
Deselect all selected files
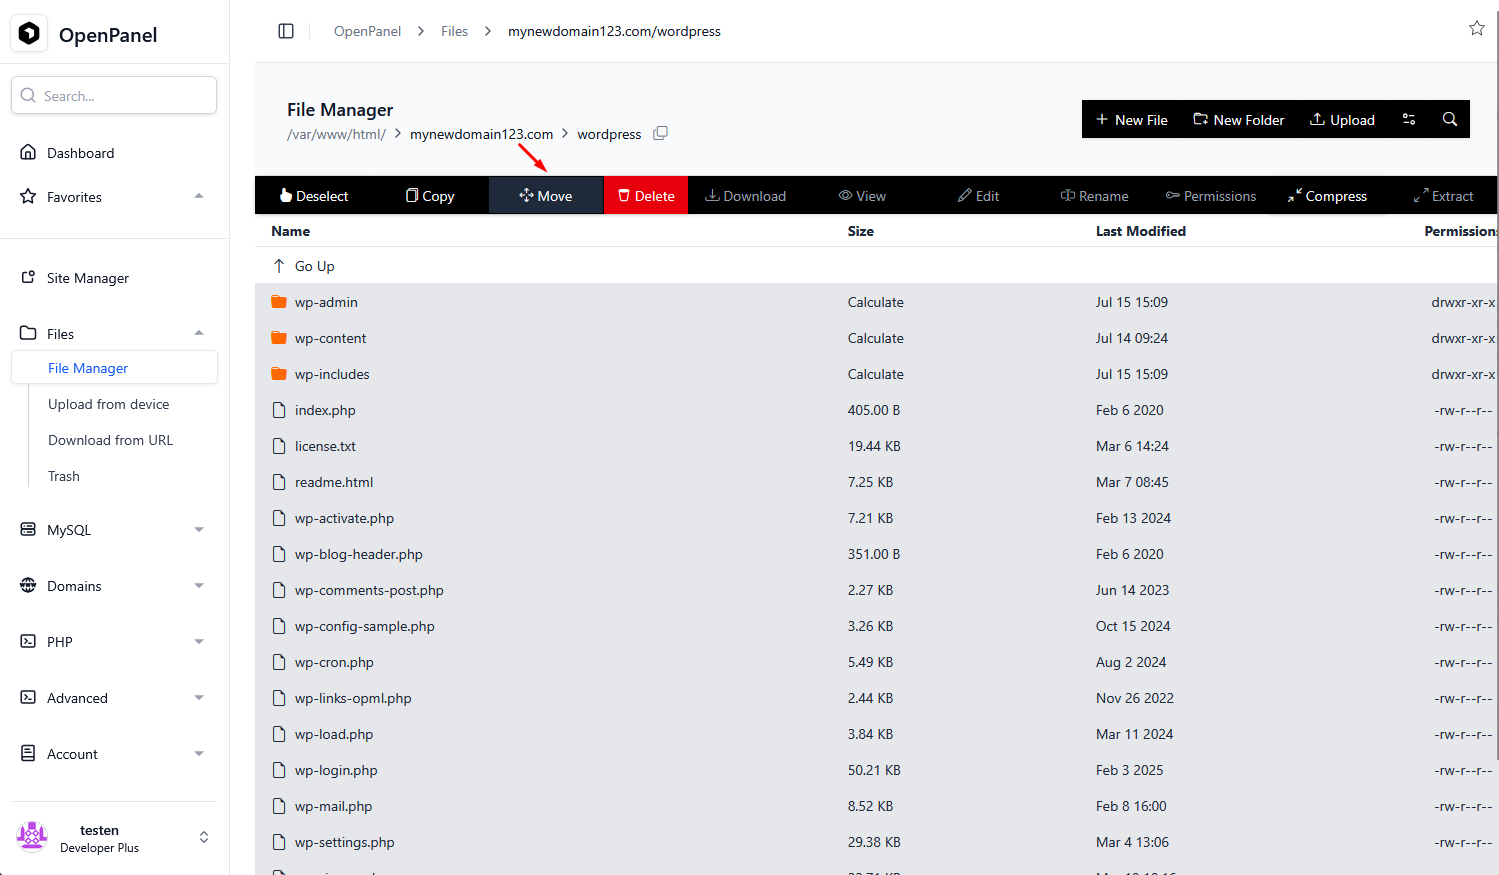click(314, 196)
